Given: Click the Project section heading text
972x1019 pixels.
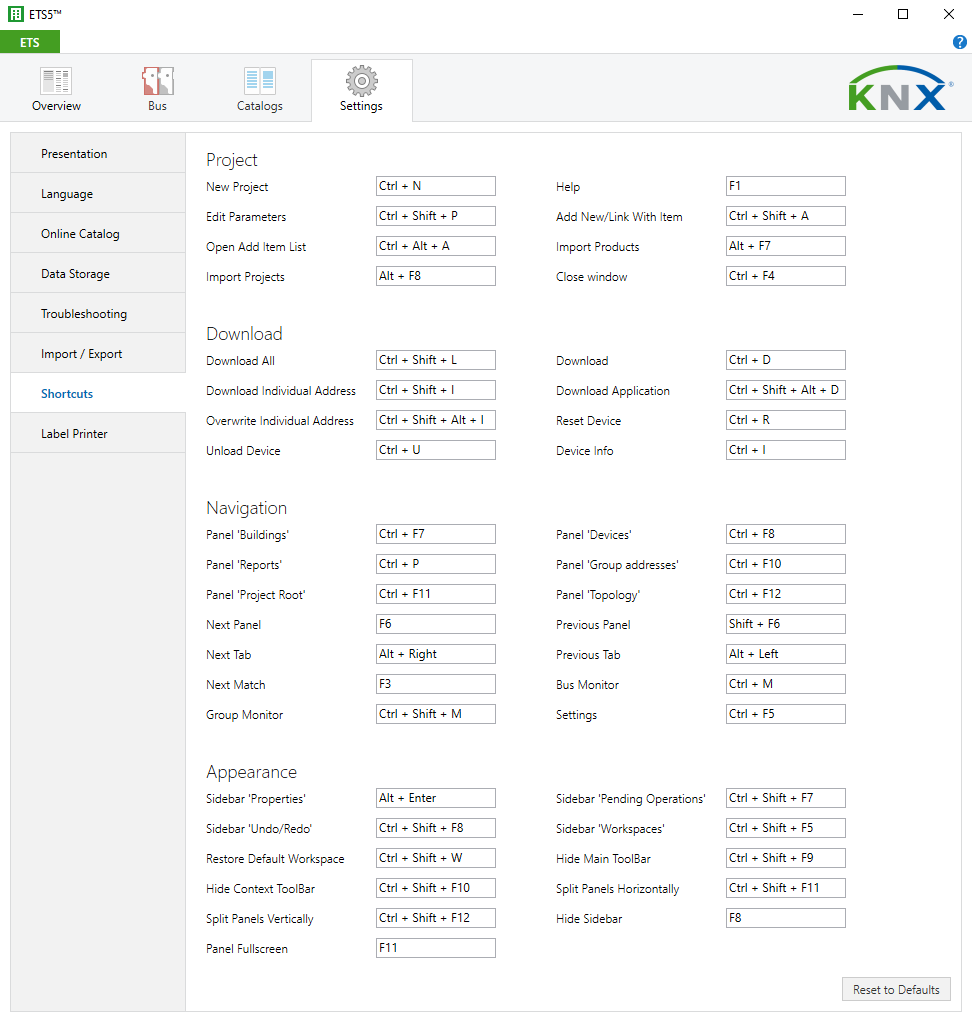Looking at the screenshot, I should pos(231,160).
